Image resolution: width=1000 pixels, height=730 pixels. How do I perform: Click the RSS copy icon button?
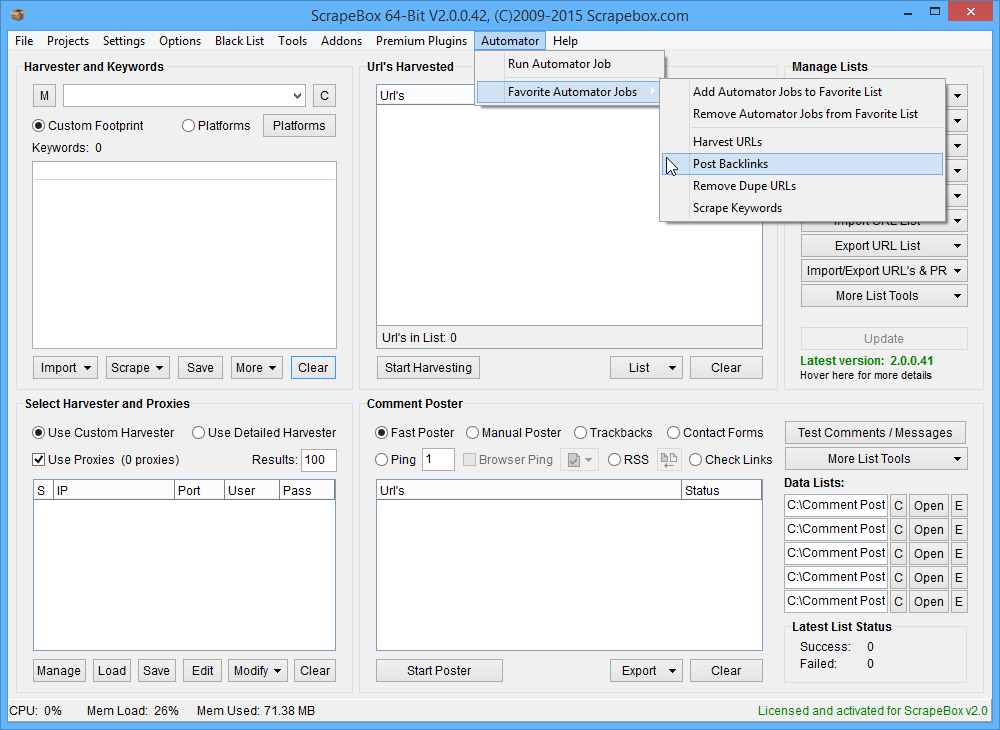click(x=668, y=460)
